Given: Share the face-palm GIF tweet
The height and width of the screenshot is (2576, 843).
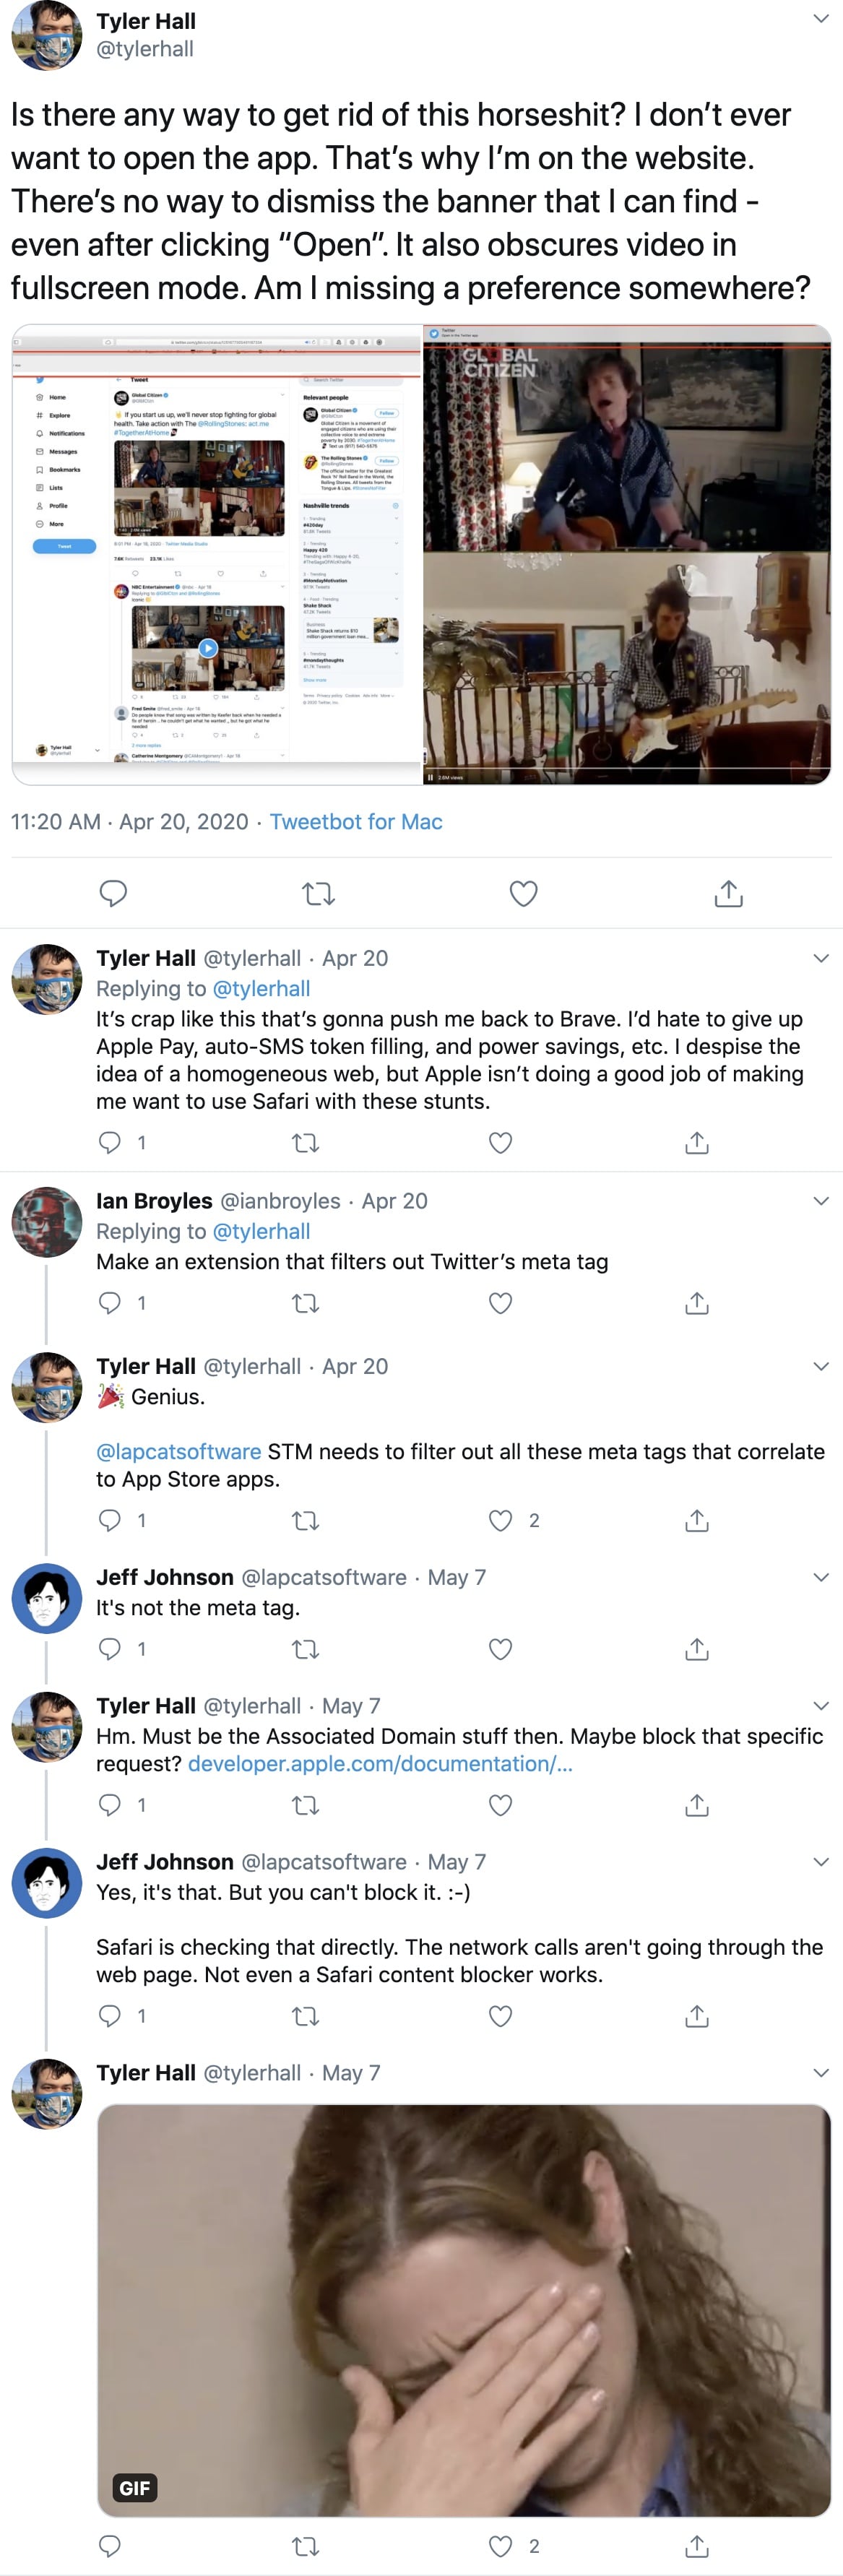Looking at the screenshot, I should coord(697,2546).
